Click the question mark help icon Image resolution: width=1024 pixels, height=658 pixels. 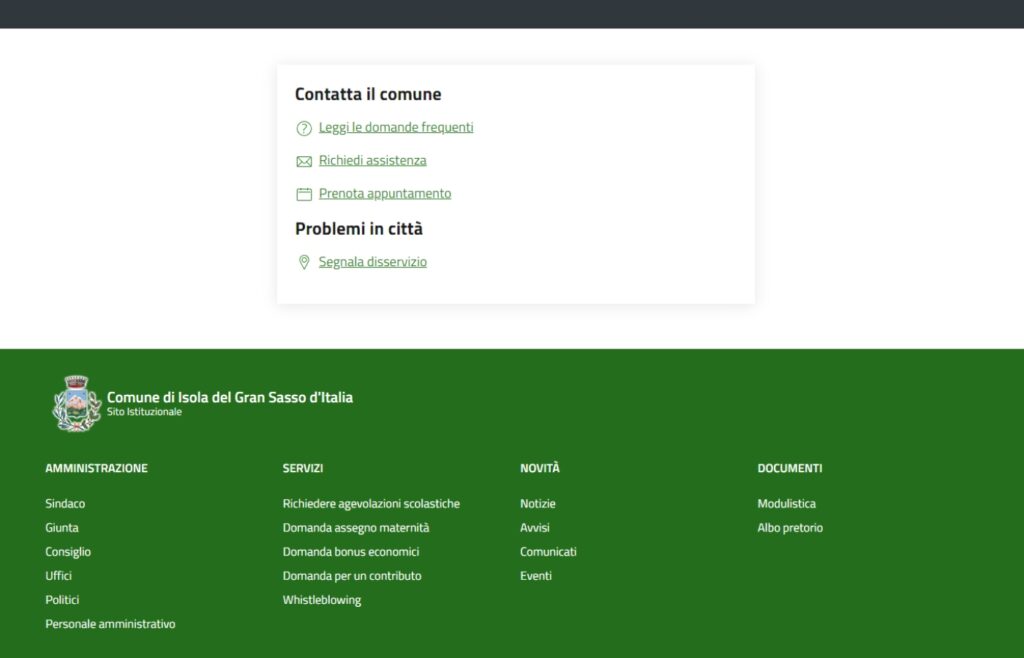pos(304,128)
